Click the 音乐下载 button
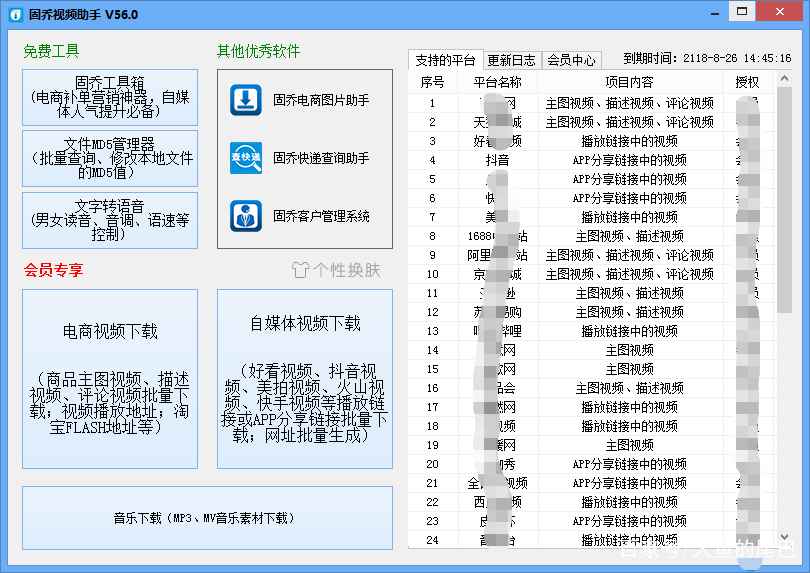Screen dimensions: 810x573 pyautogui.click(x=206, y=518)
